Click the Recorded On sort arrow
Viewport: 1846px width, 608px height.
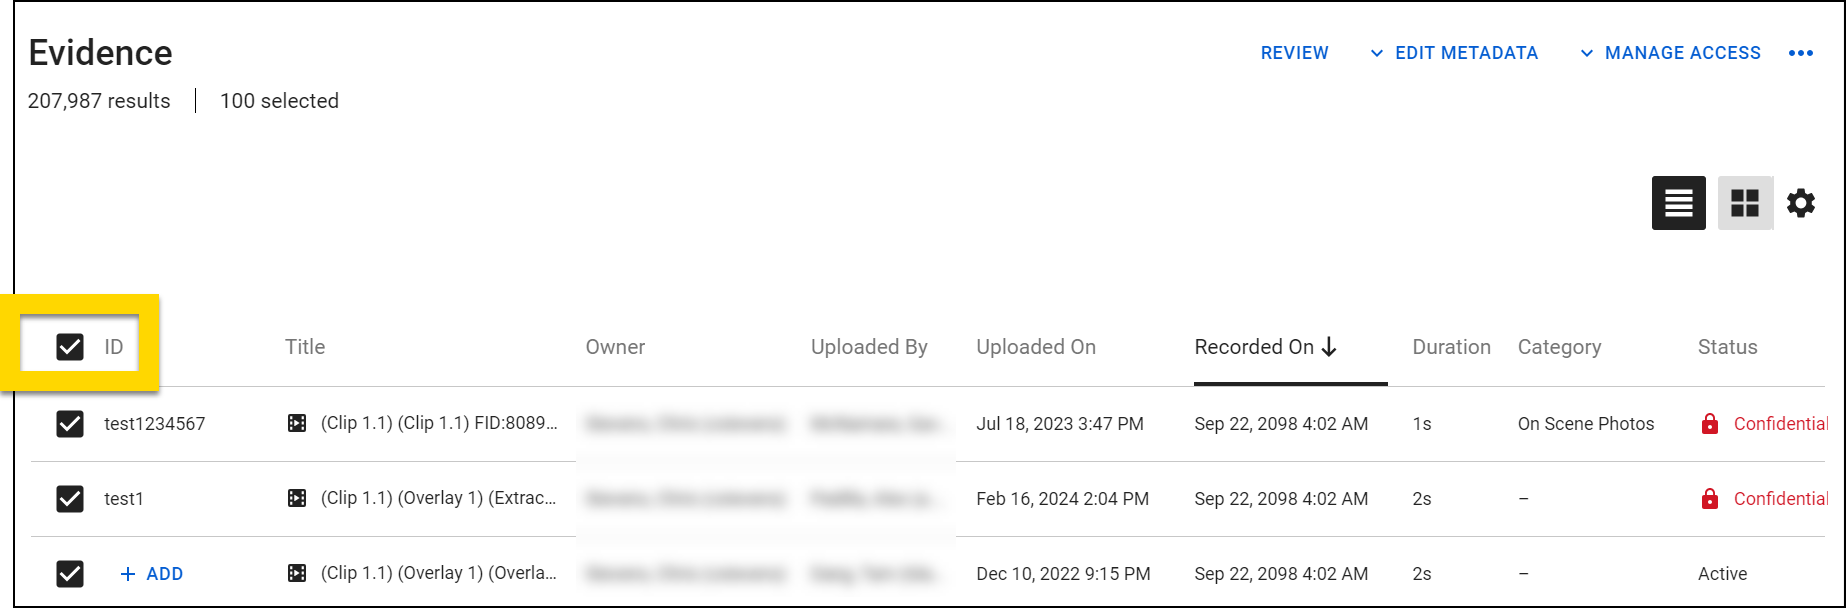1329,347
